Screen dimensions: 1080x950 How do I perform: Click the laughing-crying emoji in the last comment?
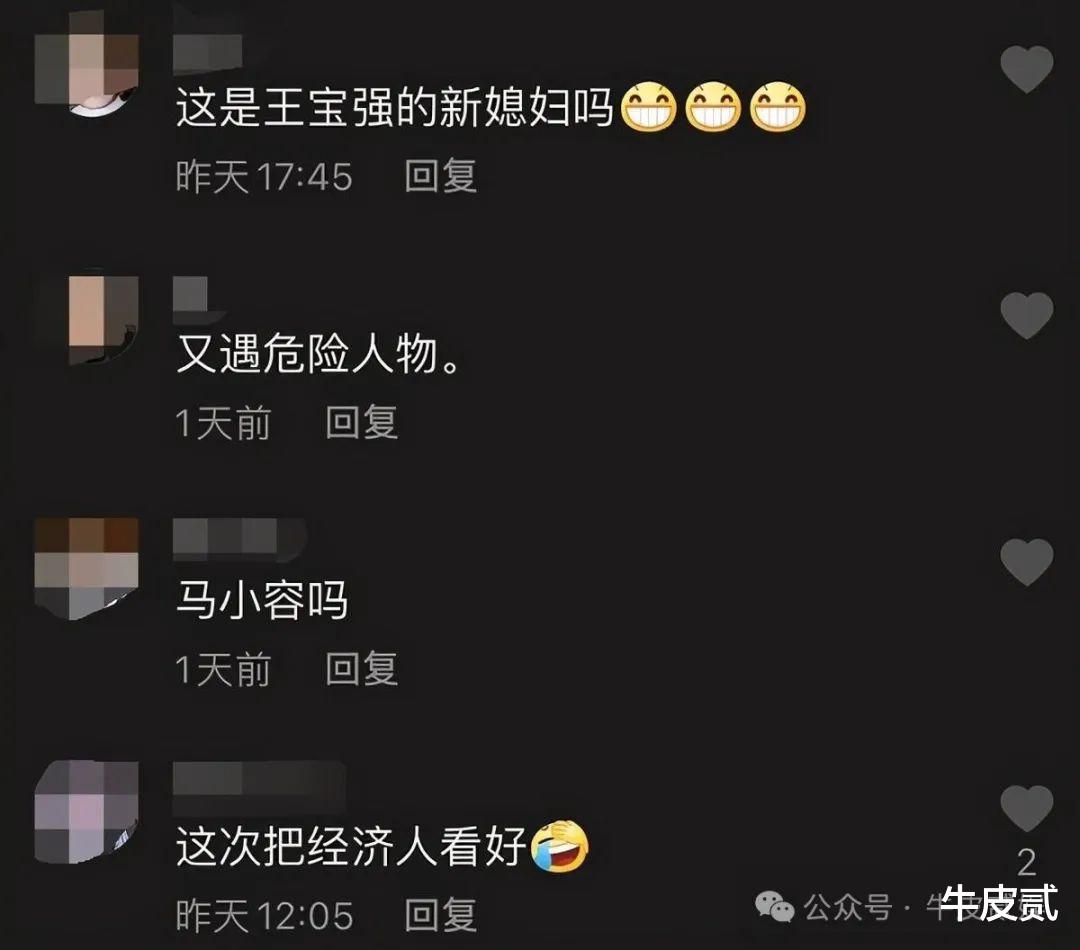coord(561,845)
